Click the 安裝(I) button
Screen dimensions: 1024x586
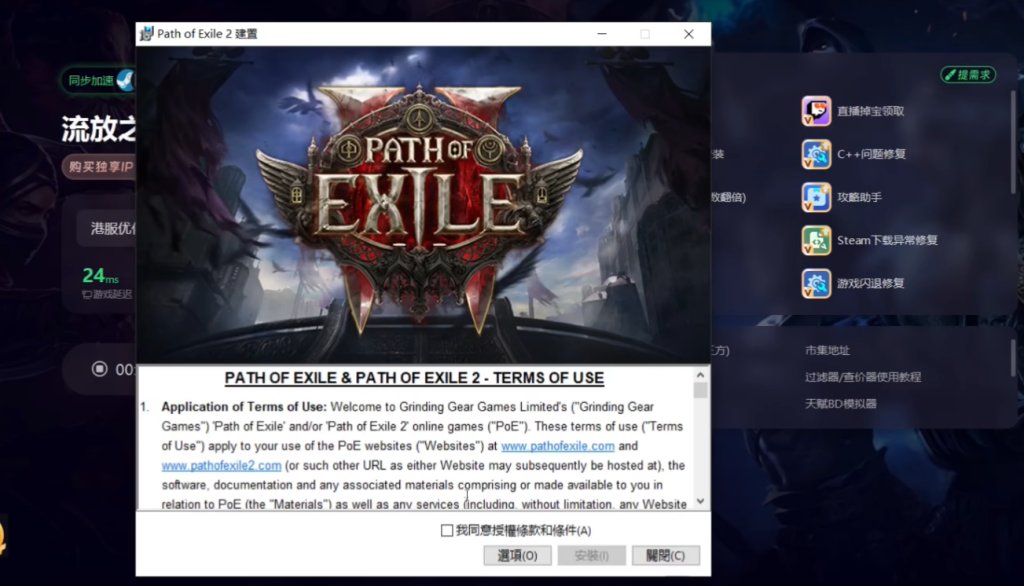pyautogui.click(x=592, y=555)
